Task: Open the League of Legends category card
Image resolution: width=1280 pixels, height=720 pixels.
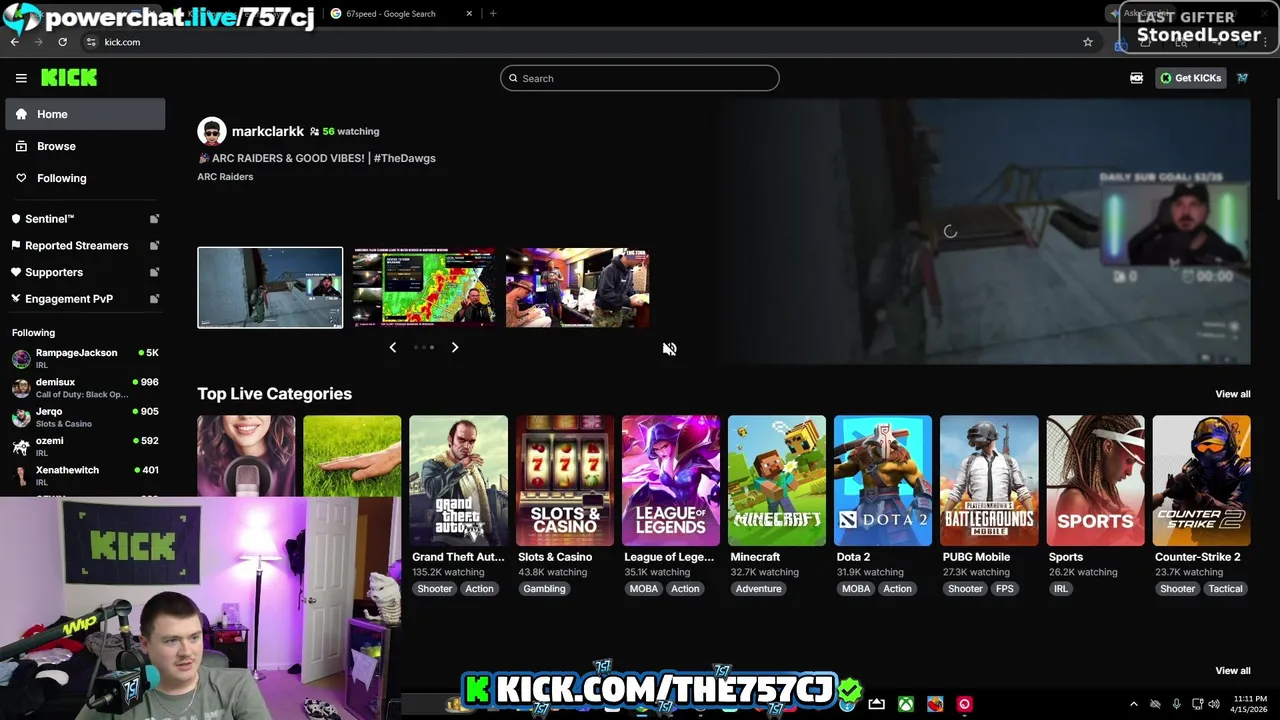Action: point(670,481)
